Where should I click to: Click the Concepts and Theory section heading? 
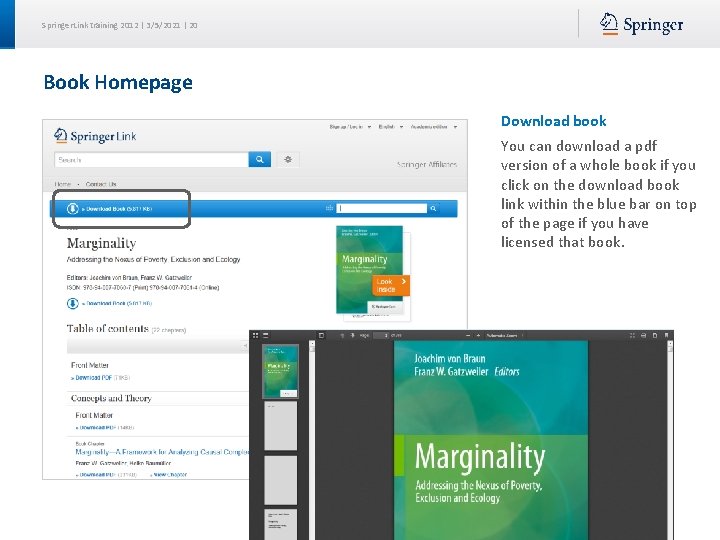(x=111, y=398)
